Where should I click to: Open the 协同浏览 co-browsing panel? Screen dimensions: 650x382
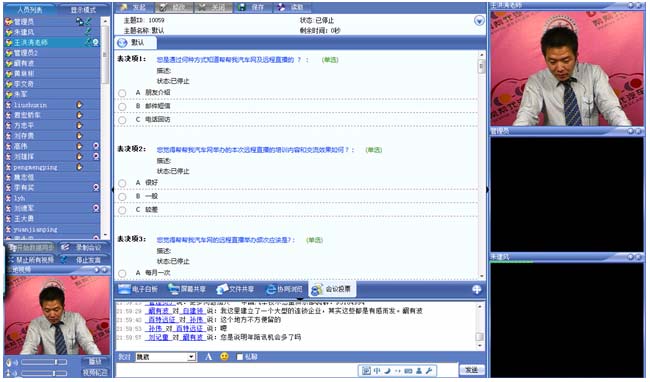coord(284,289)
